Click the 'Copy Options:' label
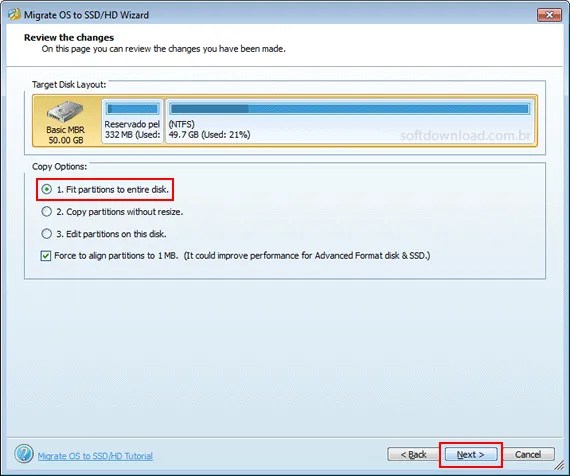 point(60,167)
